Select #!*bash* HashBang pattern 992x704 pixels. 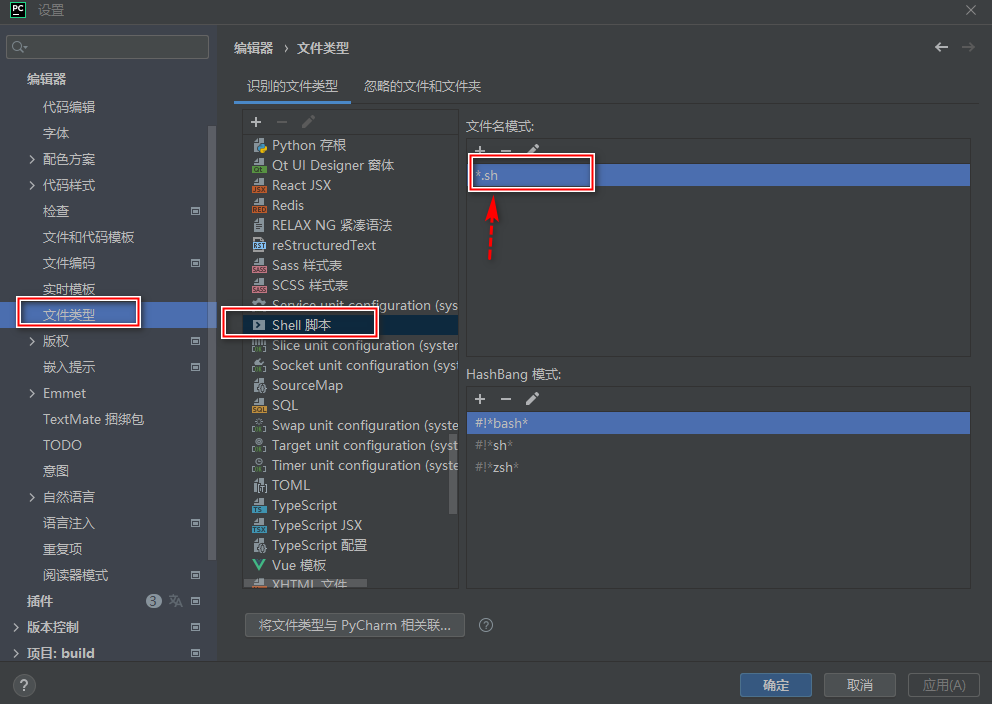[718, 423]
